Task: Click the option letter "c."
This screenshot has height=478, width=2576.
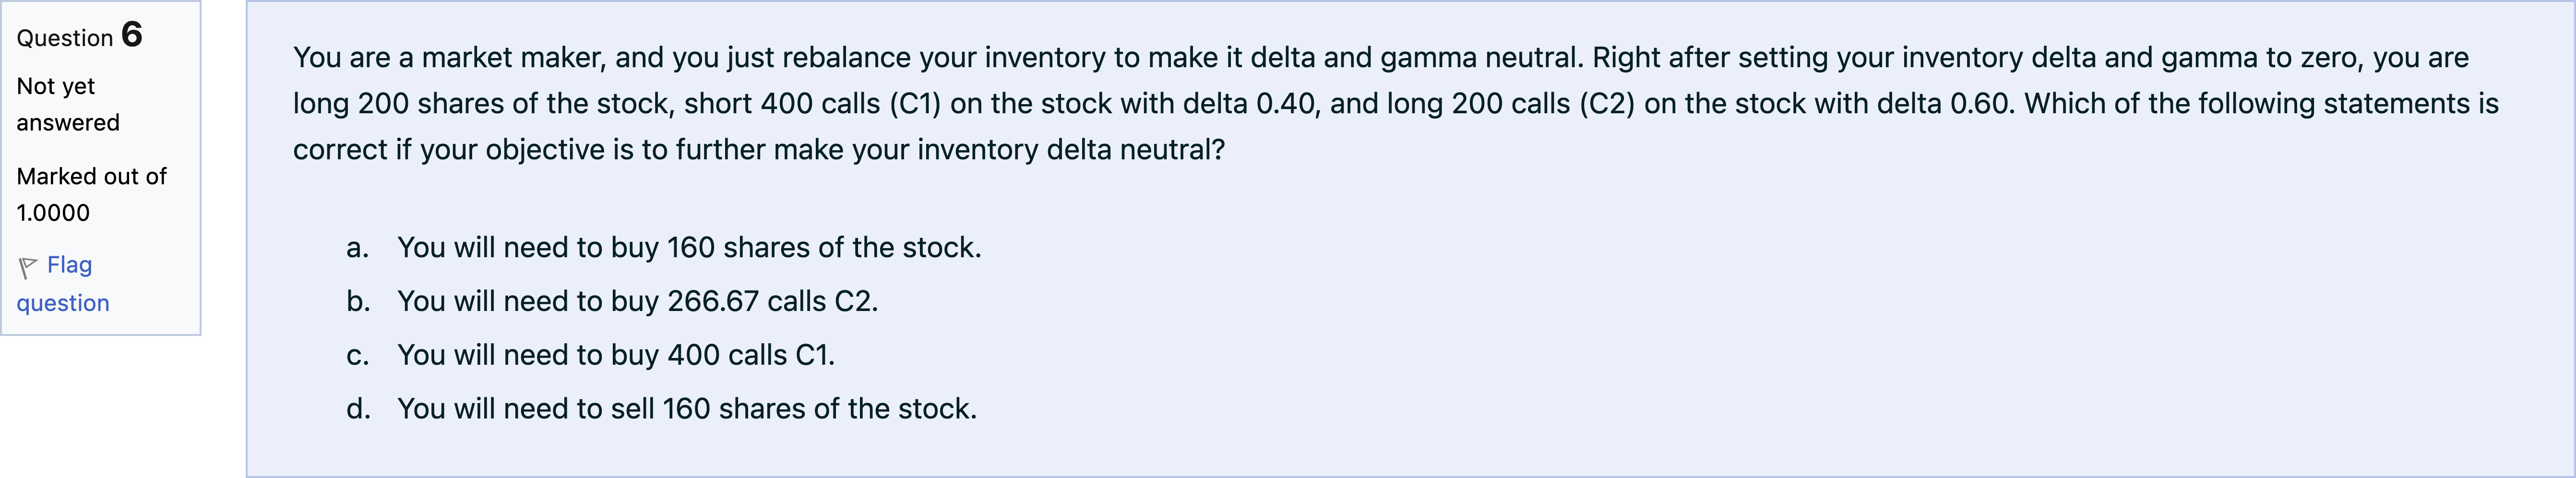Action: (x=357, y=355)
